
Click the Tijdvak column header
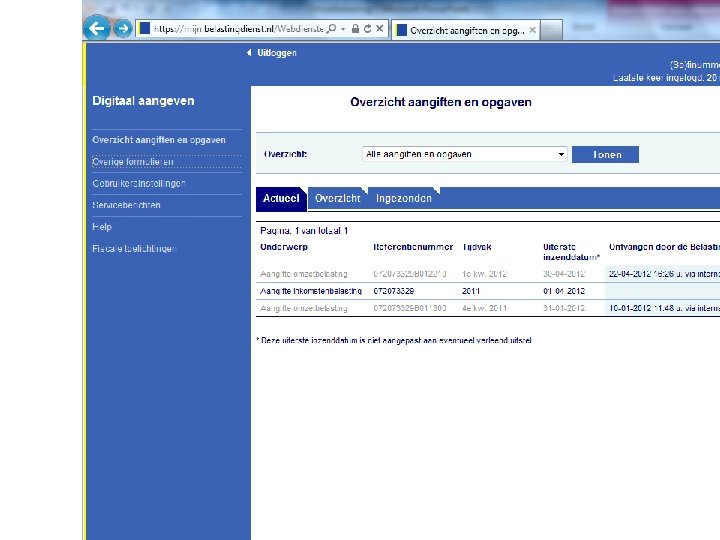(477, 247)
